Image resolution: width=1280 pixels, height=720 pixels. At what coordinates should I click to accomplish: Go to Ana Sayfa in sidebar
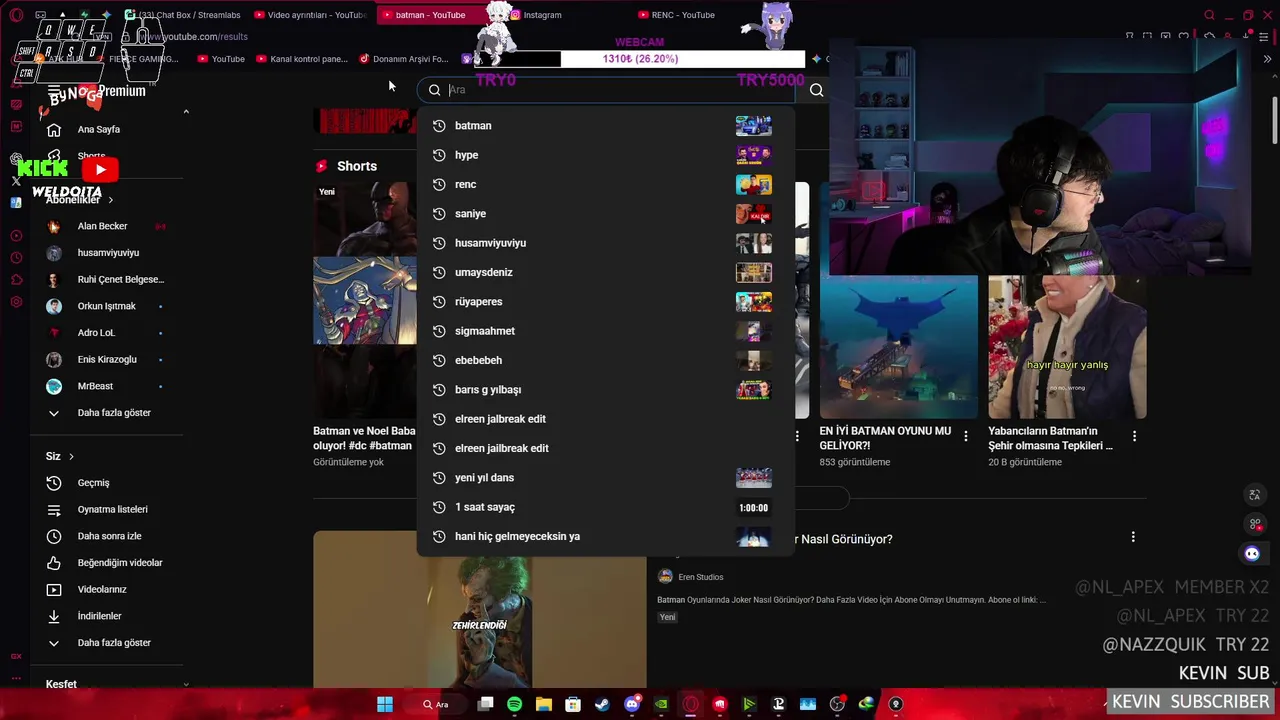tap(108, 129)
